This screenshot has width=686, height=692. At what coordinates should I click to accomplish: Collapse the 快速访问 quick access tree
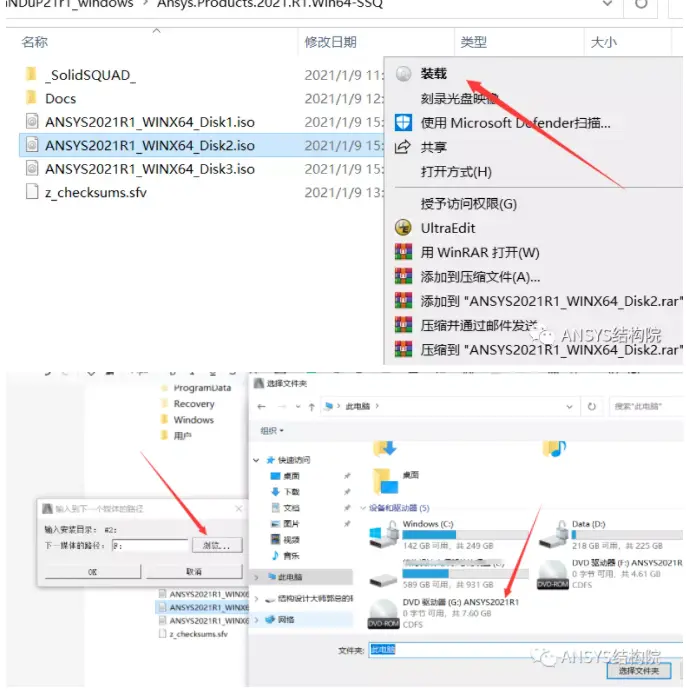pyautogui.click(x=256, y=460)
